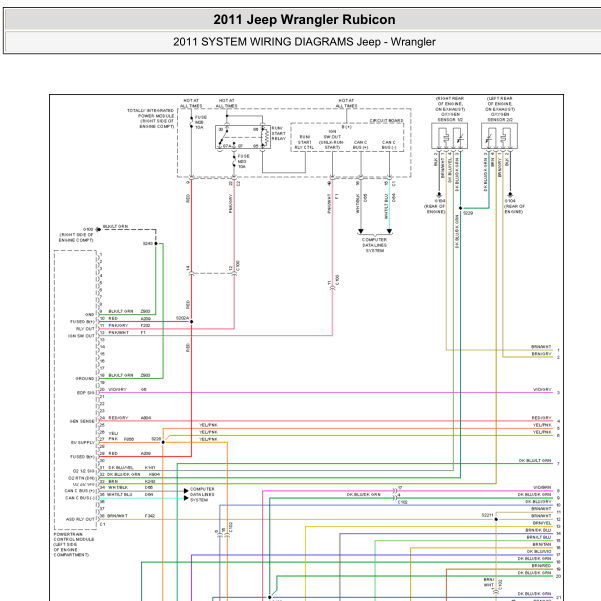Click the G104 ground under Oxygen Sensor 2/2
The width and height of the screenshot is (601, 601).
[510, 195]
